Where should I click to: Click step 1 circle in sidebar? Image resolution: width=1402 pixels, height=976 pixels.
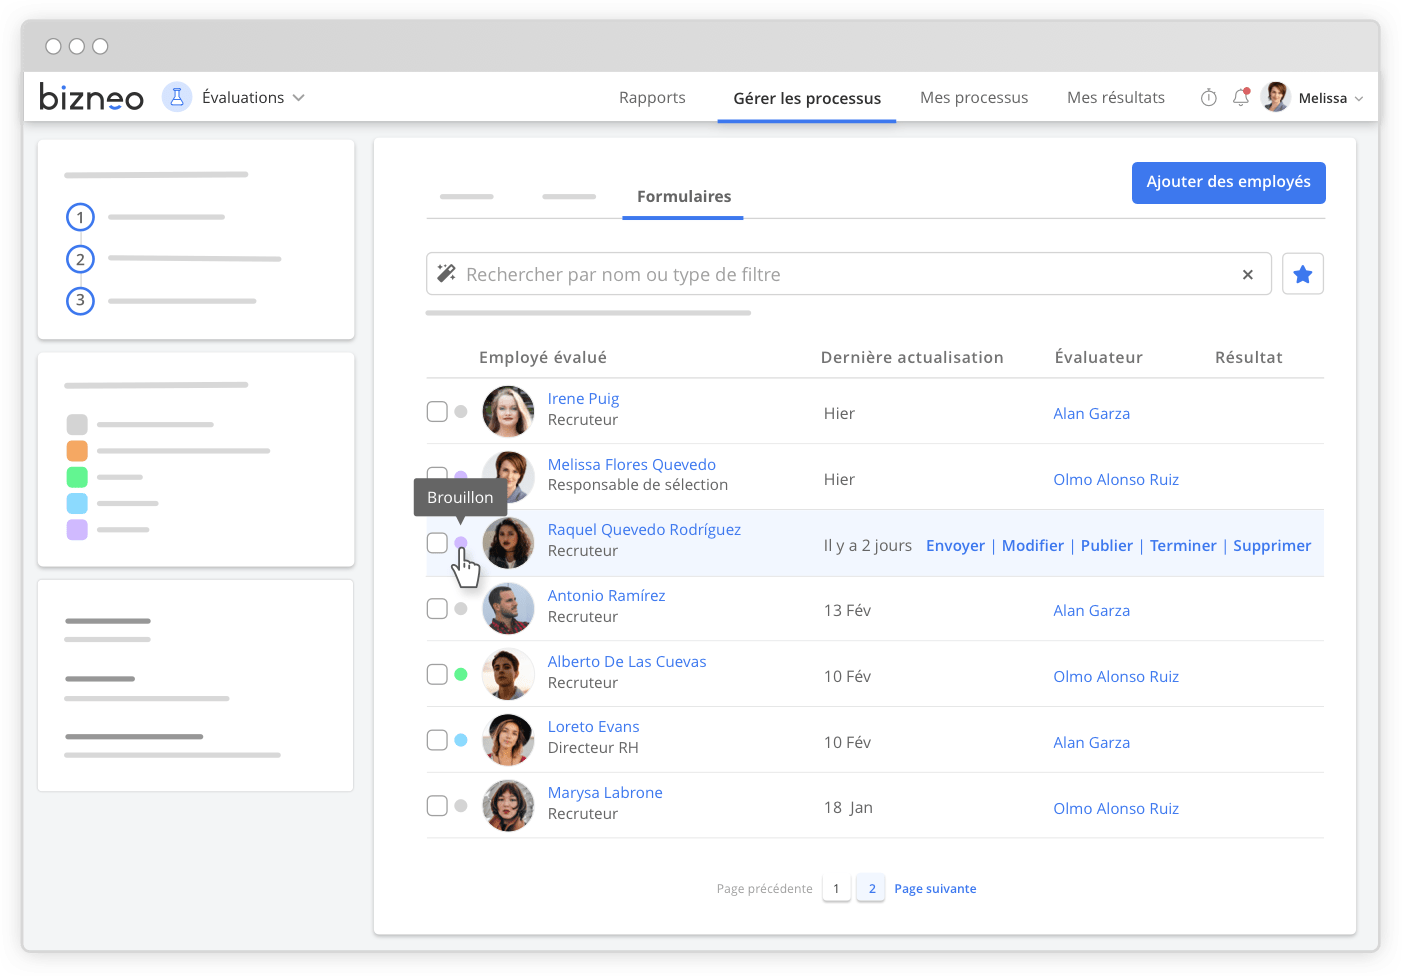click(80, 217)
